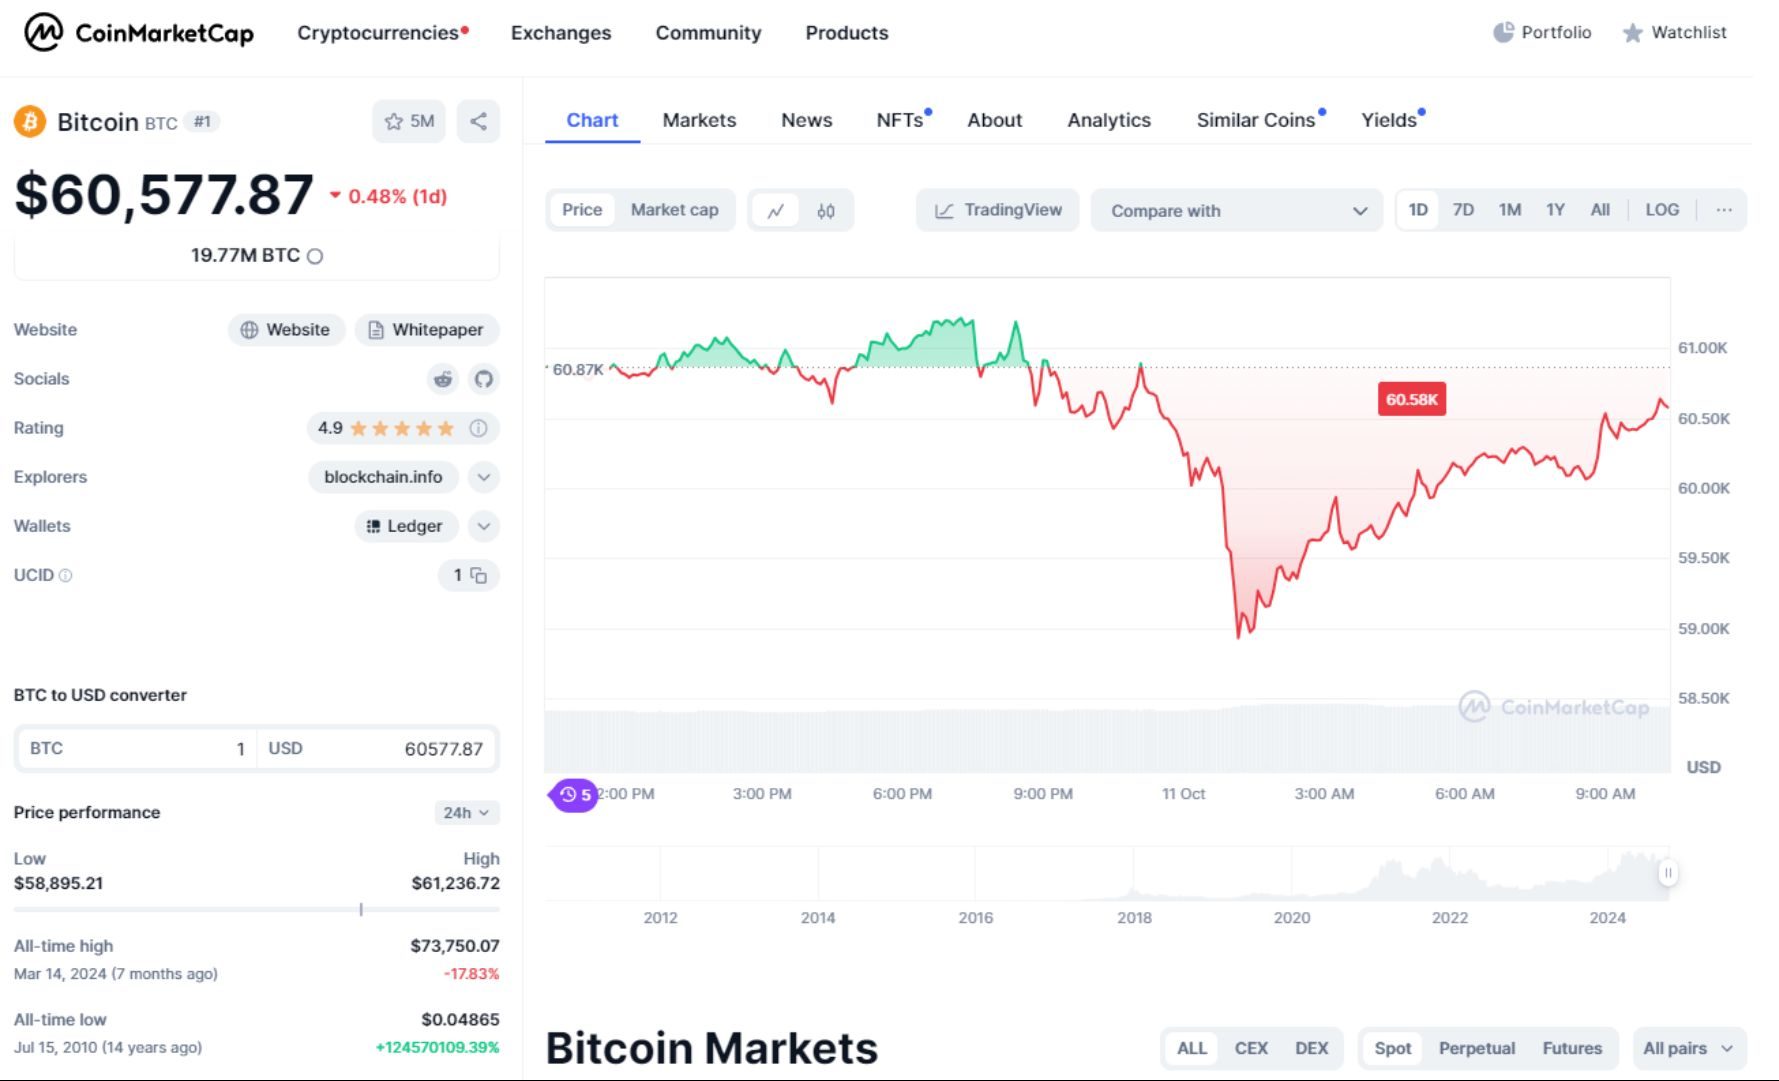1779x1081 pixels.
Task: Enable LOG scale on chart
Action: pyautogui.click(x=1662, y=210)
